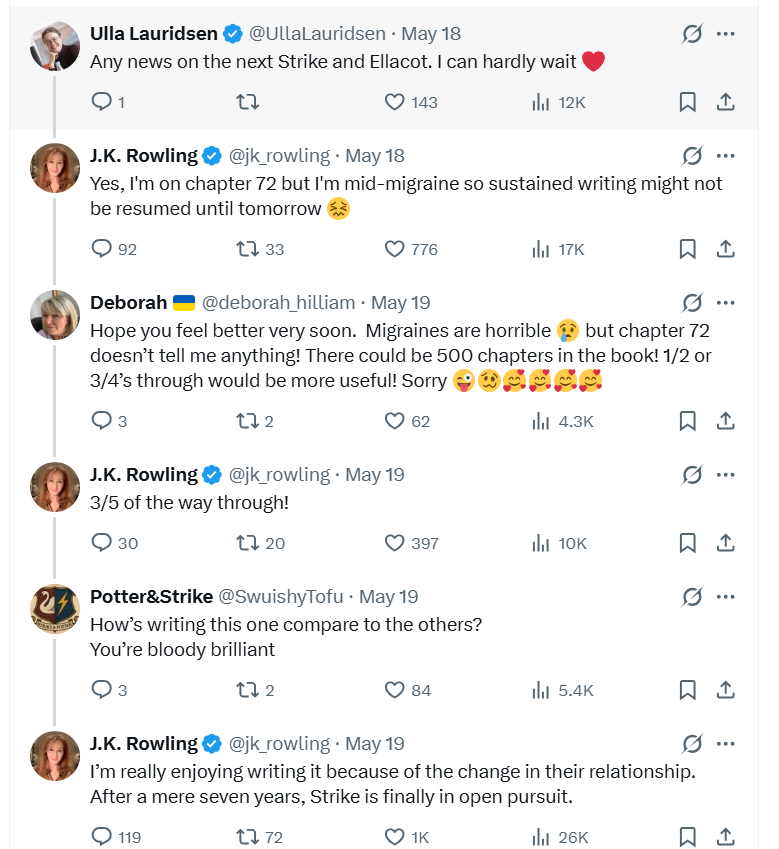Image resolution: width=779 pixels, height=849 pixels.
Task: Bookmark Deborah's migraine reply tweet
Action: tap(688, 421)
